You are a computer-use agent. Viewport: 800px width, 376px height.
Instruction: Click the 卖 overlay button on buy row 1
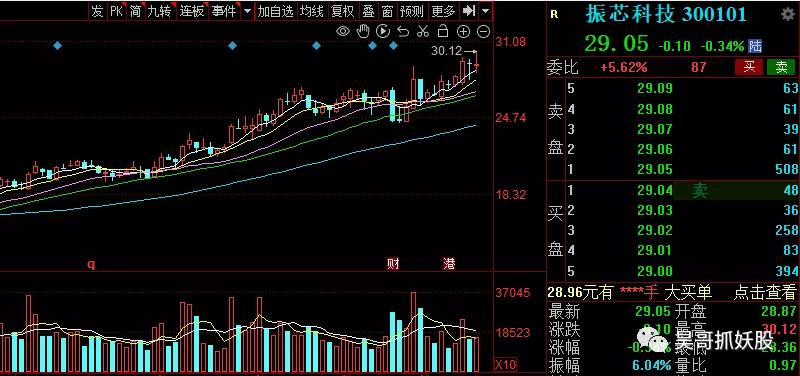pos(699,191)
